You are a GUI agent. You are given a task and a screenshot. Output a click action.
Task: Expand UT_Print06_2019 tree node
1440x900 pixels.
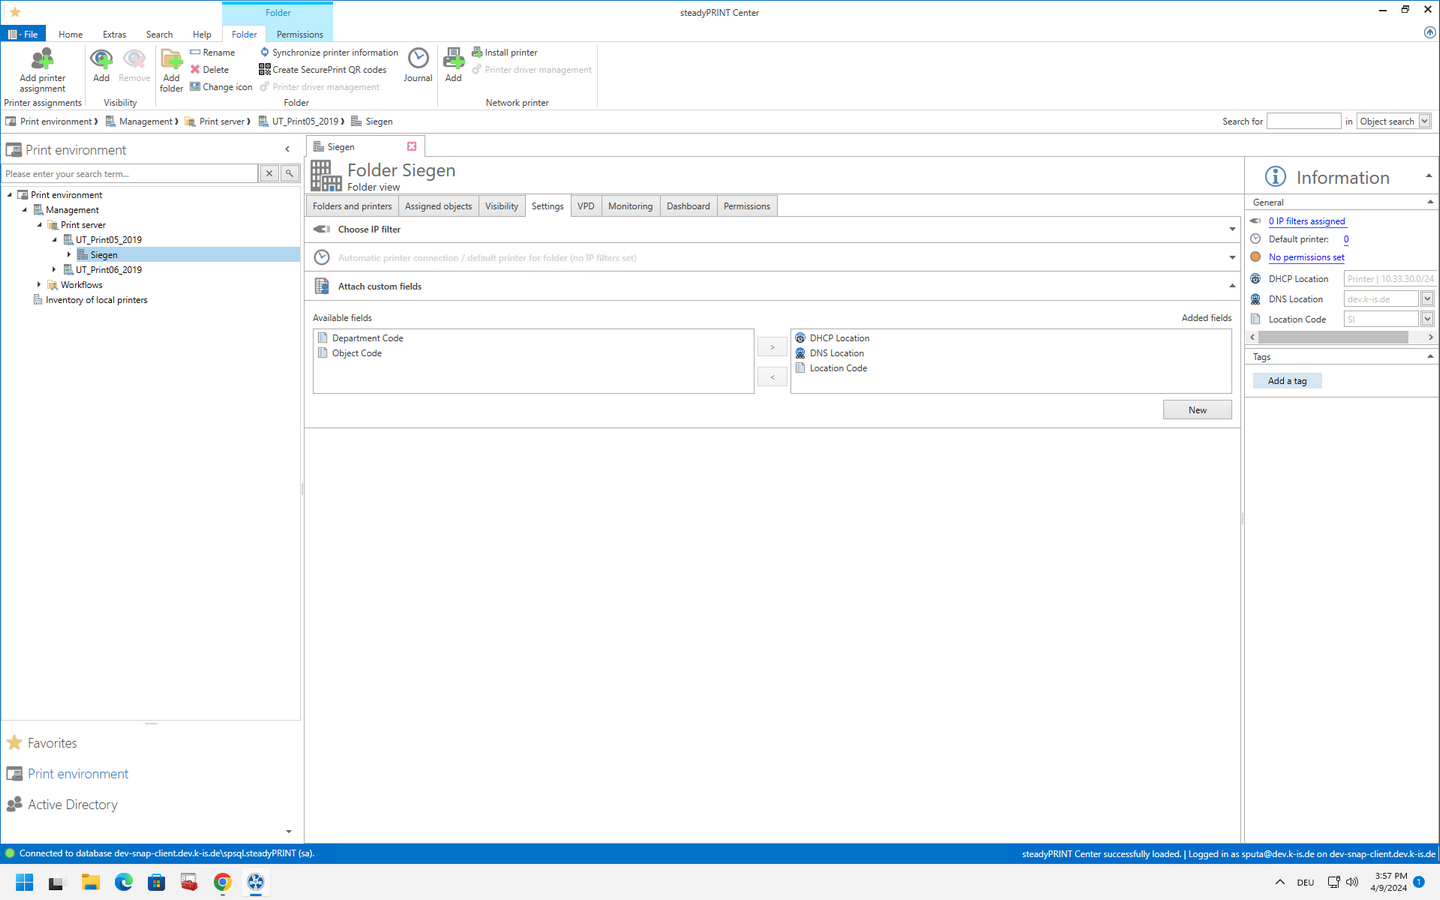[54, 270]
